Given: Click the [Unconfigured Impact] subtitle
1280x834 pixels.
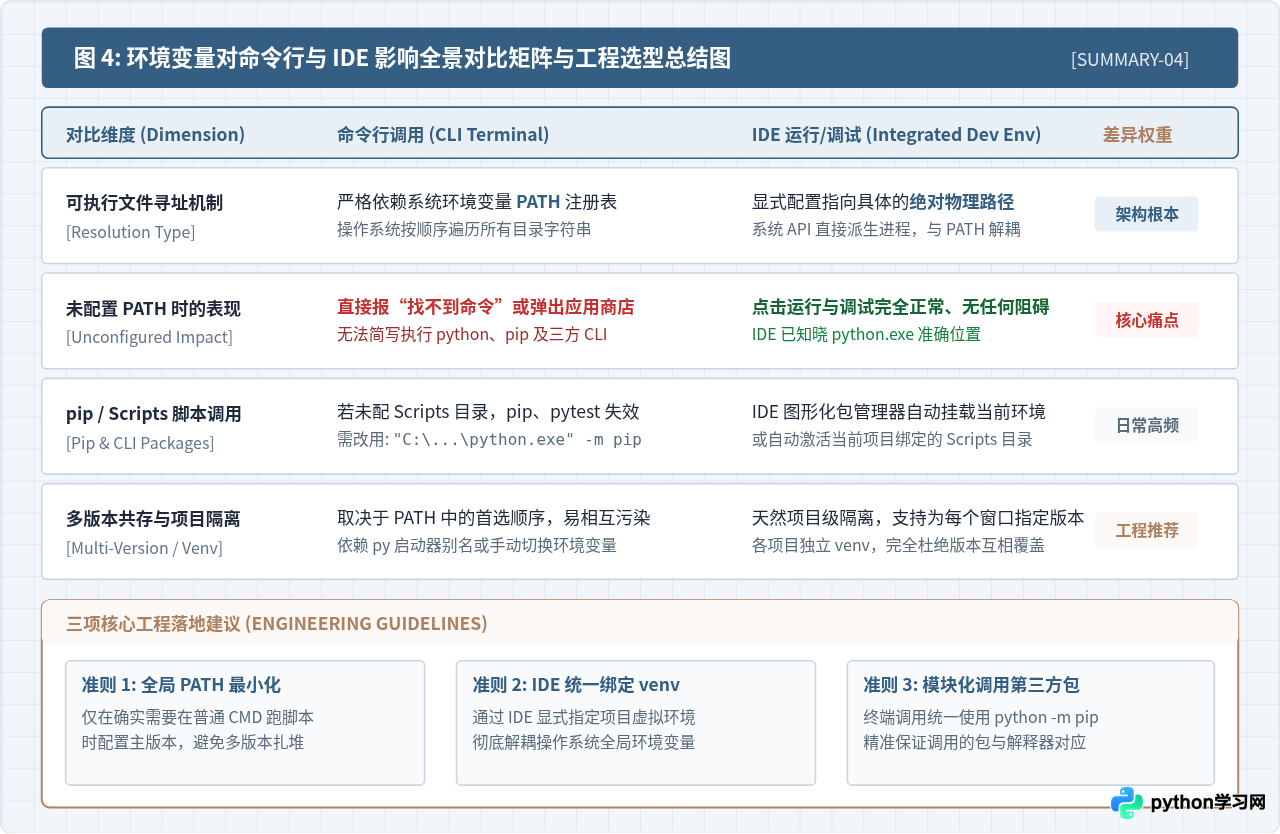Looking at the screenshot, I should tap(149, 337).
